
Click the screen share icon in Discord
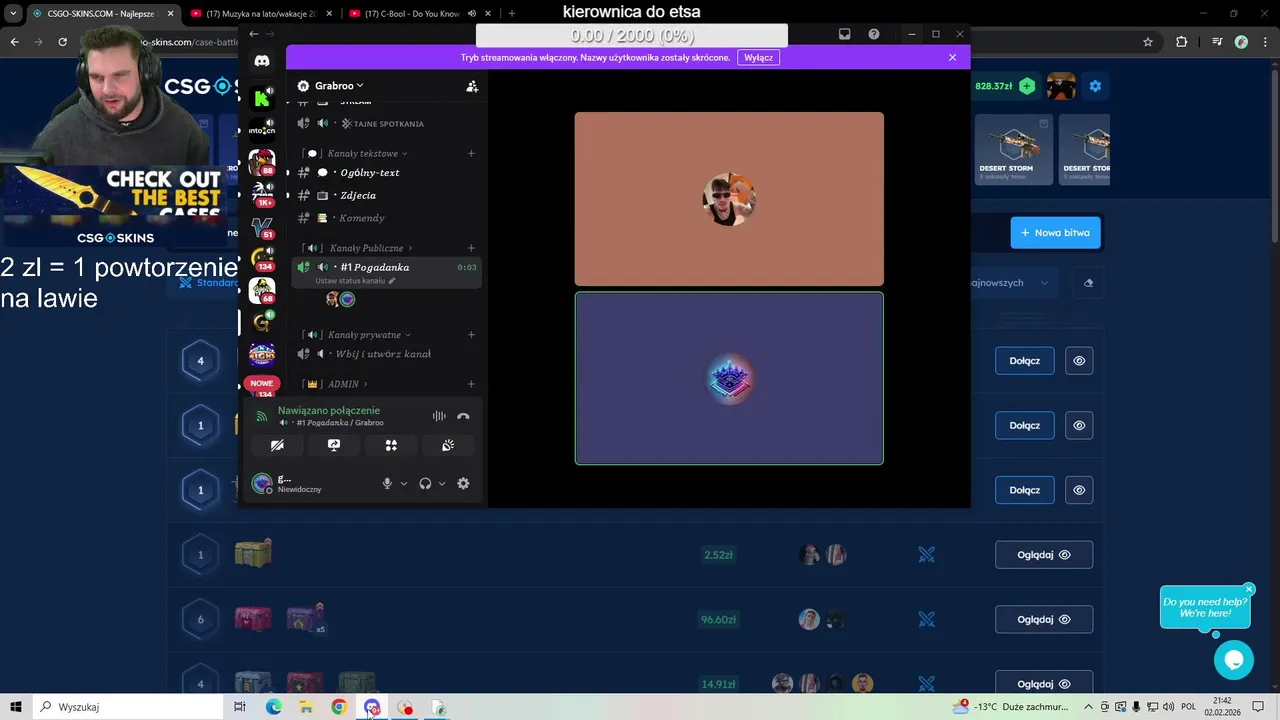(x=334, y=445)
